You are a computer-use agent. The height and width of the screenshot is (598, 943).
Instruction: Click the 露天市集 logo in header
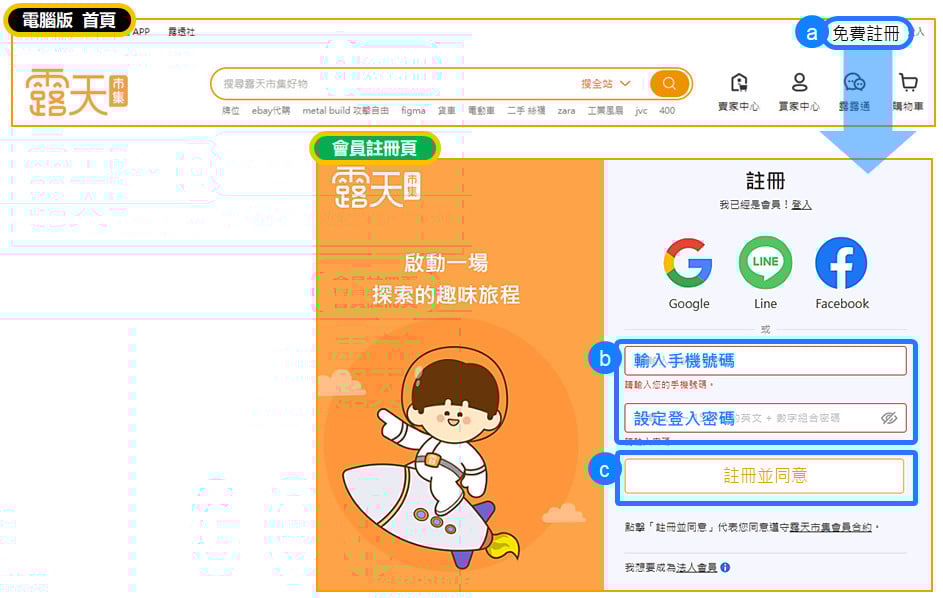(x=76, y=92)
